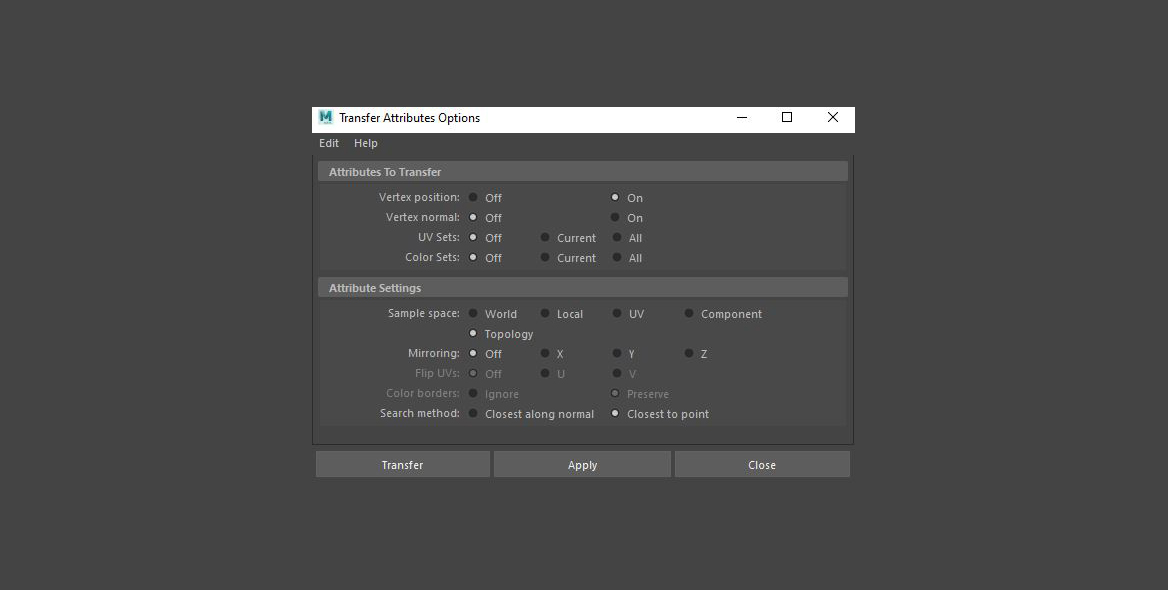This screenshot has height=590, width=1168.
Task: Select Closest along normal search method
Action: click(x=473, y=413)
